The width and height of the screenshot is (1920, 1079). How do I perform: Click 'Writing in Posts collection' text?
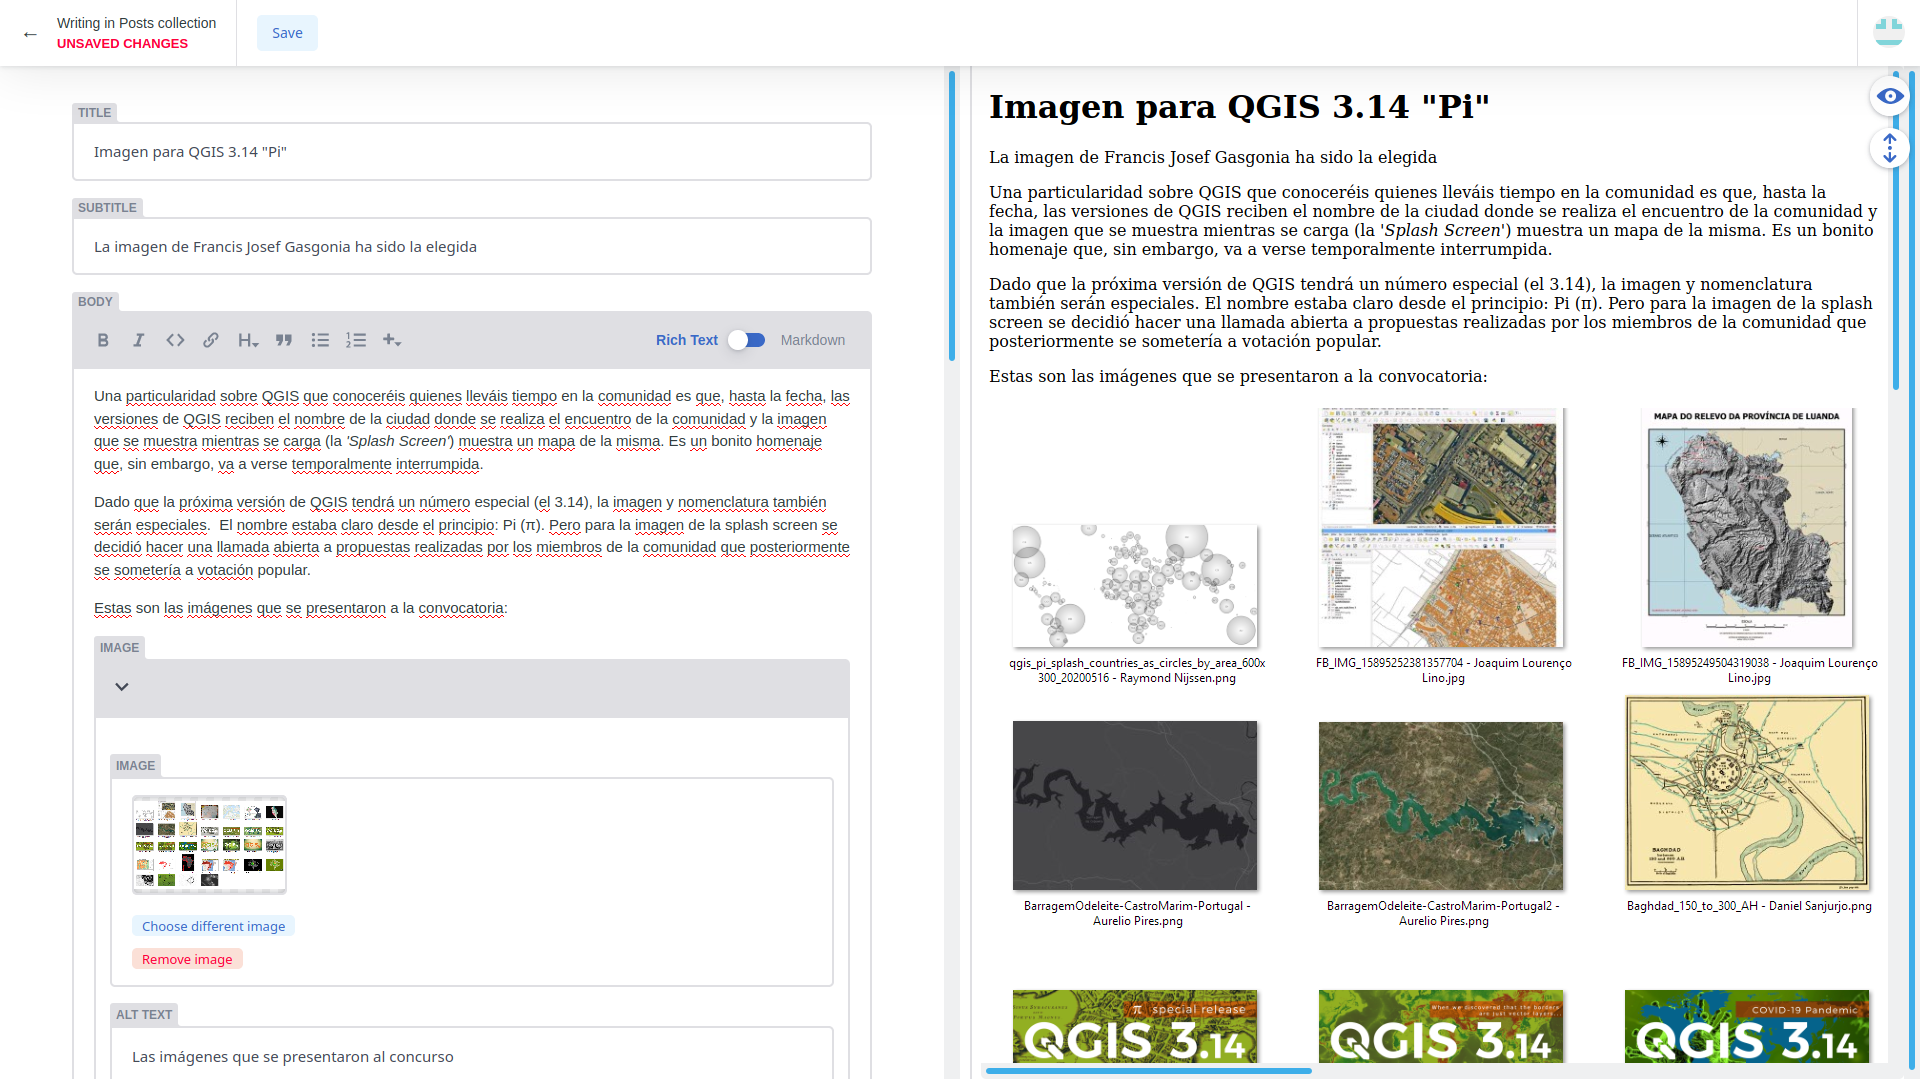136,23
